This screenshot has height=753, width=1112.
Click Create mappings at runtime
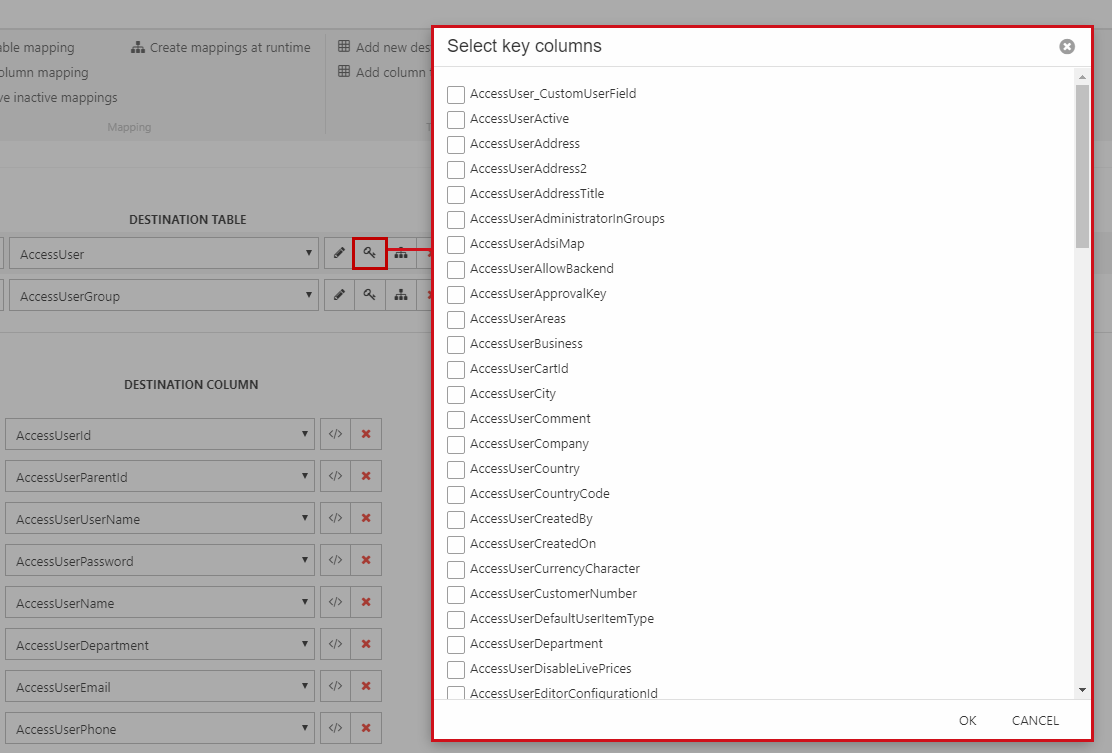(x=221, y=47)
